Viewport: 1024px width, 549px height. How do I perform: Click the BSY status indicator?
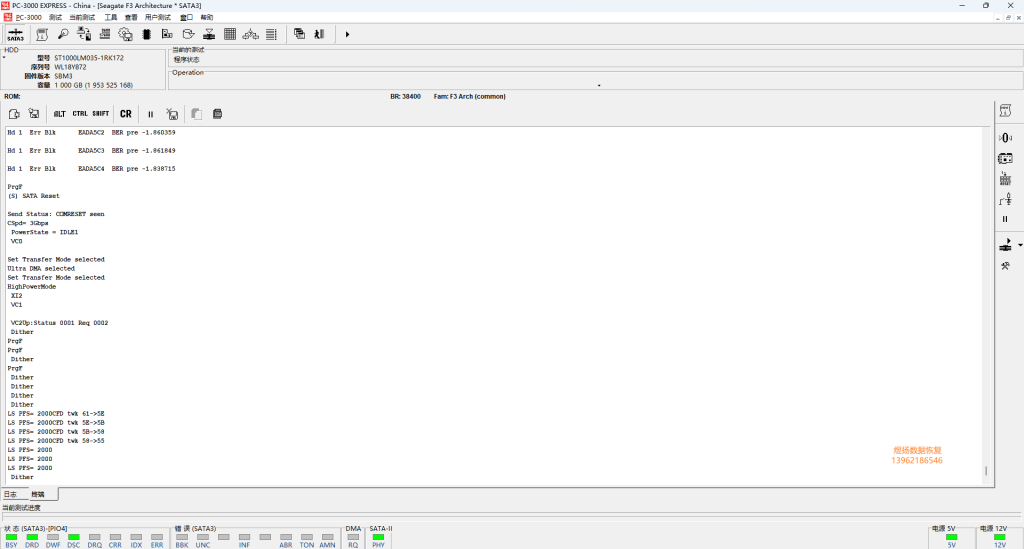11,537
